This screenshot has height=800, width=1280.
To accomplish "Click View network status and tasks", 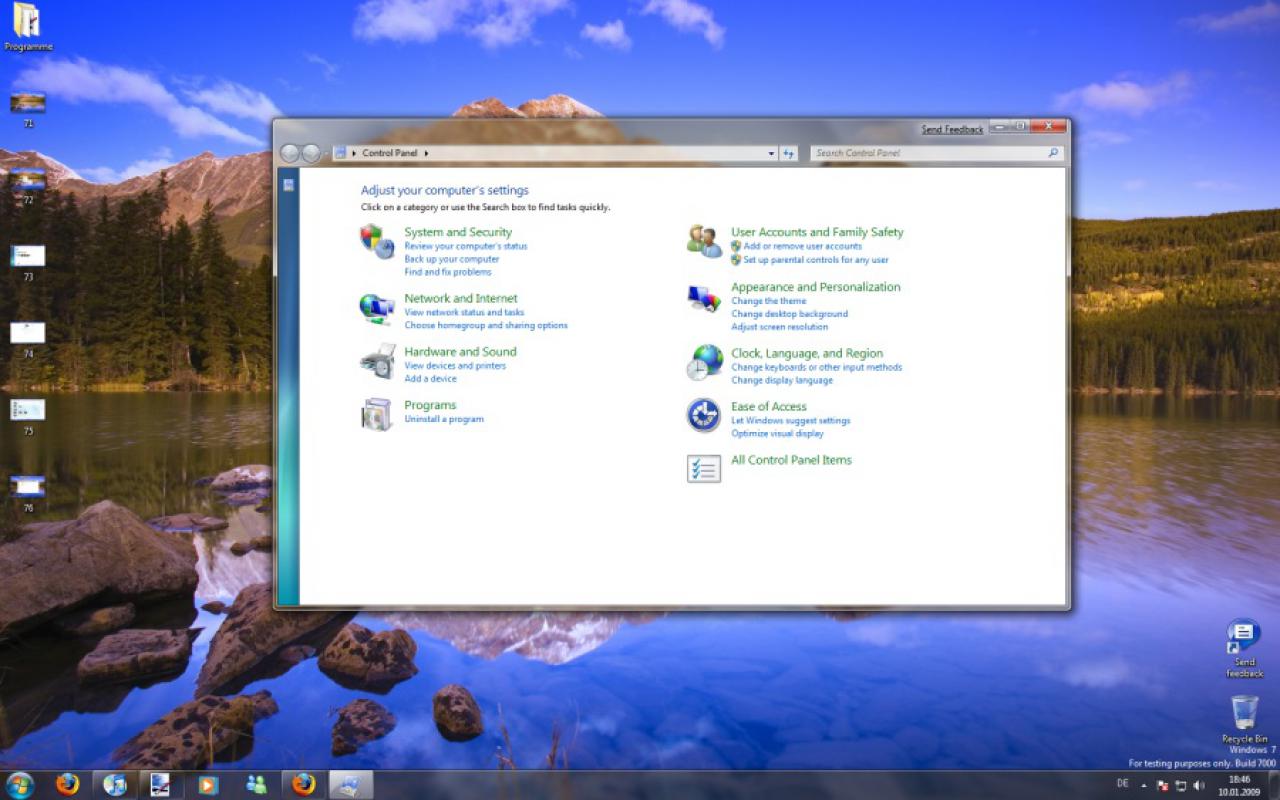I will pos(464,312).
